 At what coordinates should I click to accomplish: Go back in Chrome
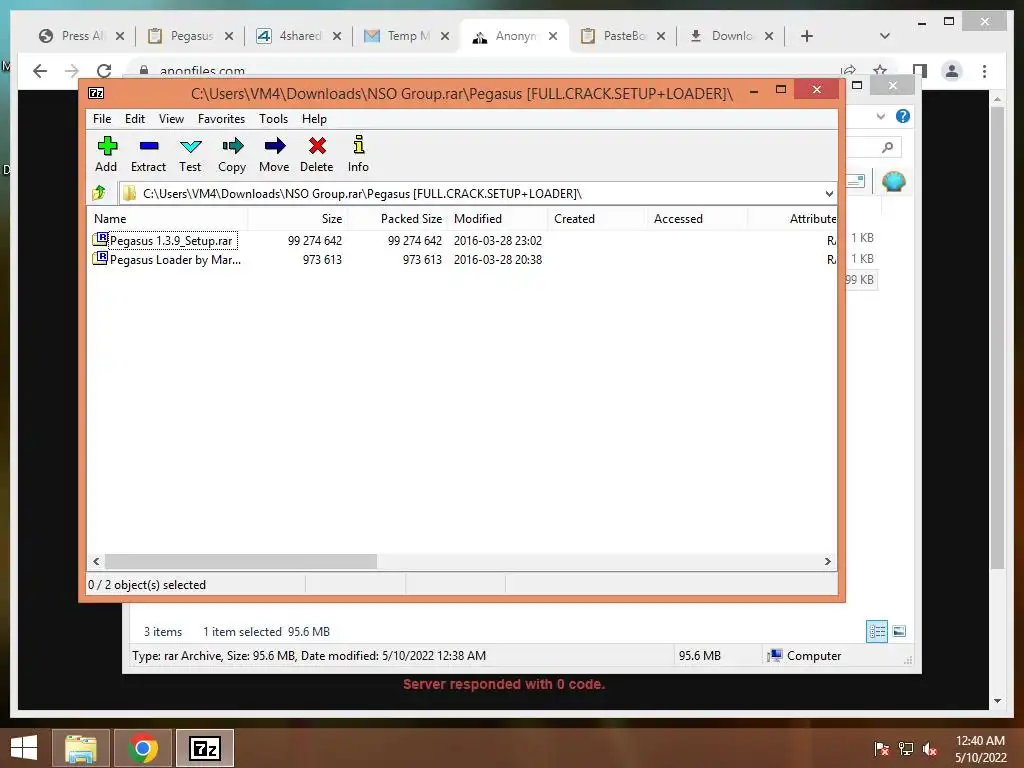[40, 71]
